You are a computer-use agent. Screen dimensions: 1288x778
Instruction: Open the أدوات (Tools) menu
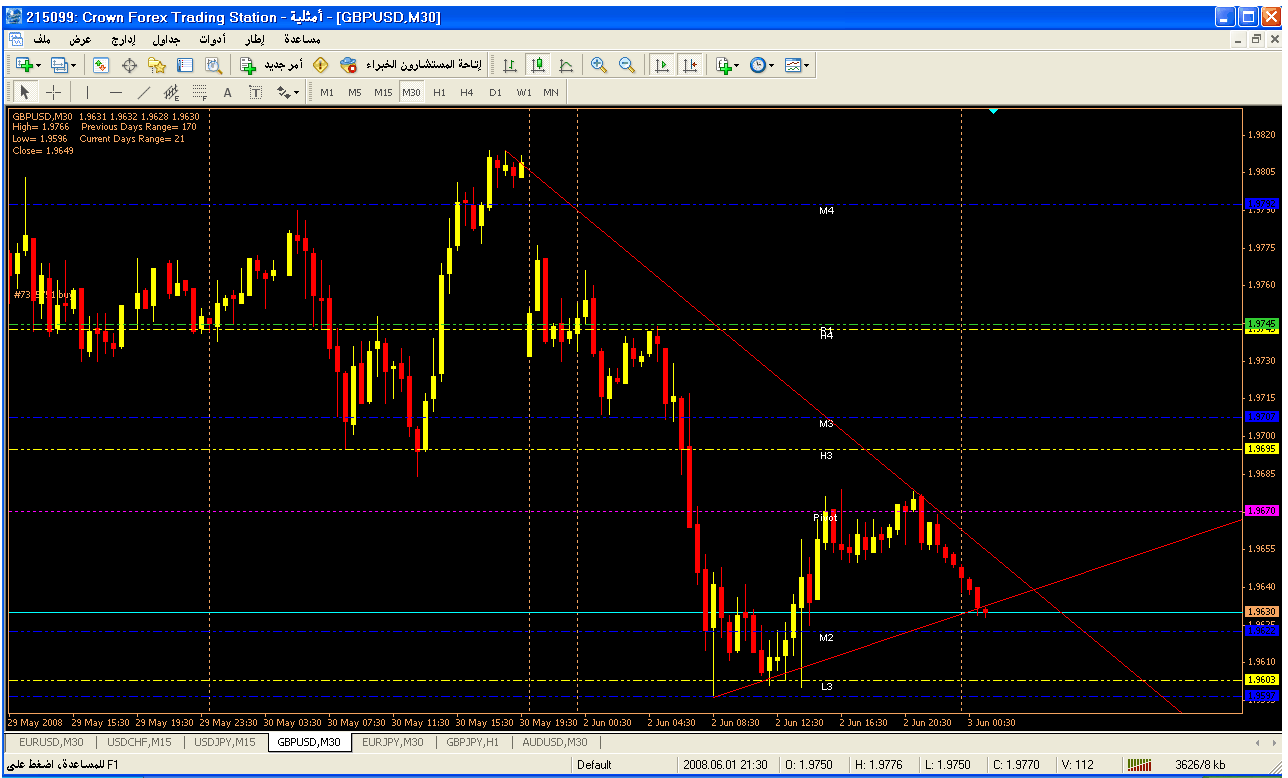pyautogui.click(x=211, y=39)
